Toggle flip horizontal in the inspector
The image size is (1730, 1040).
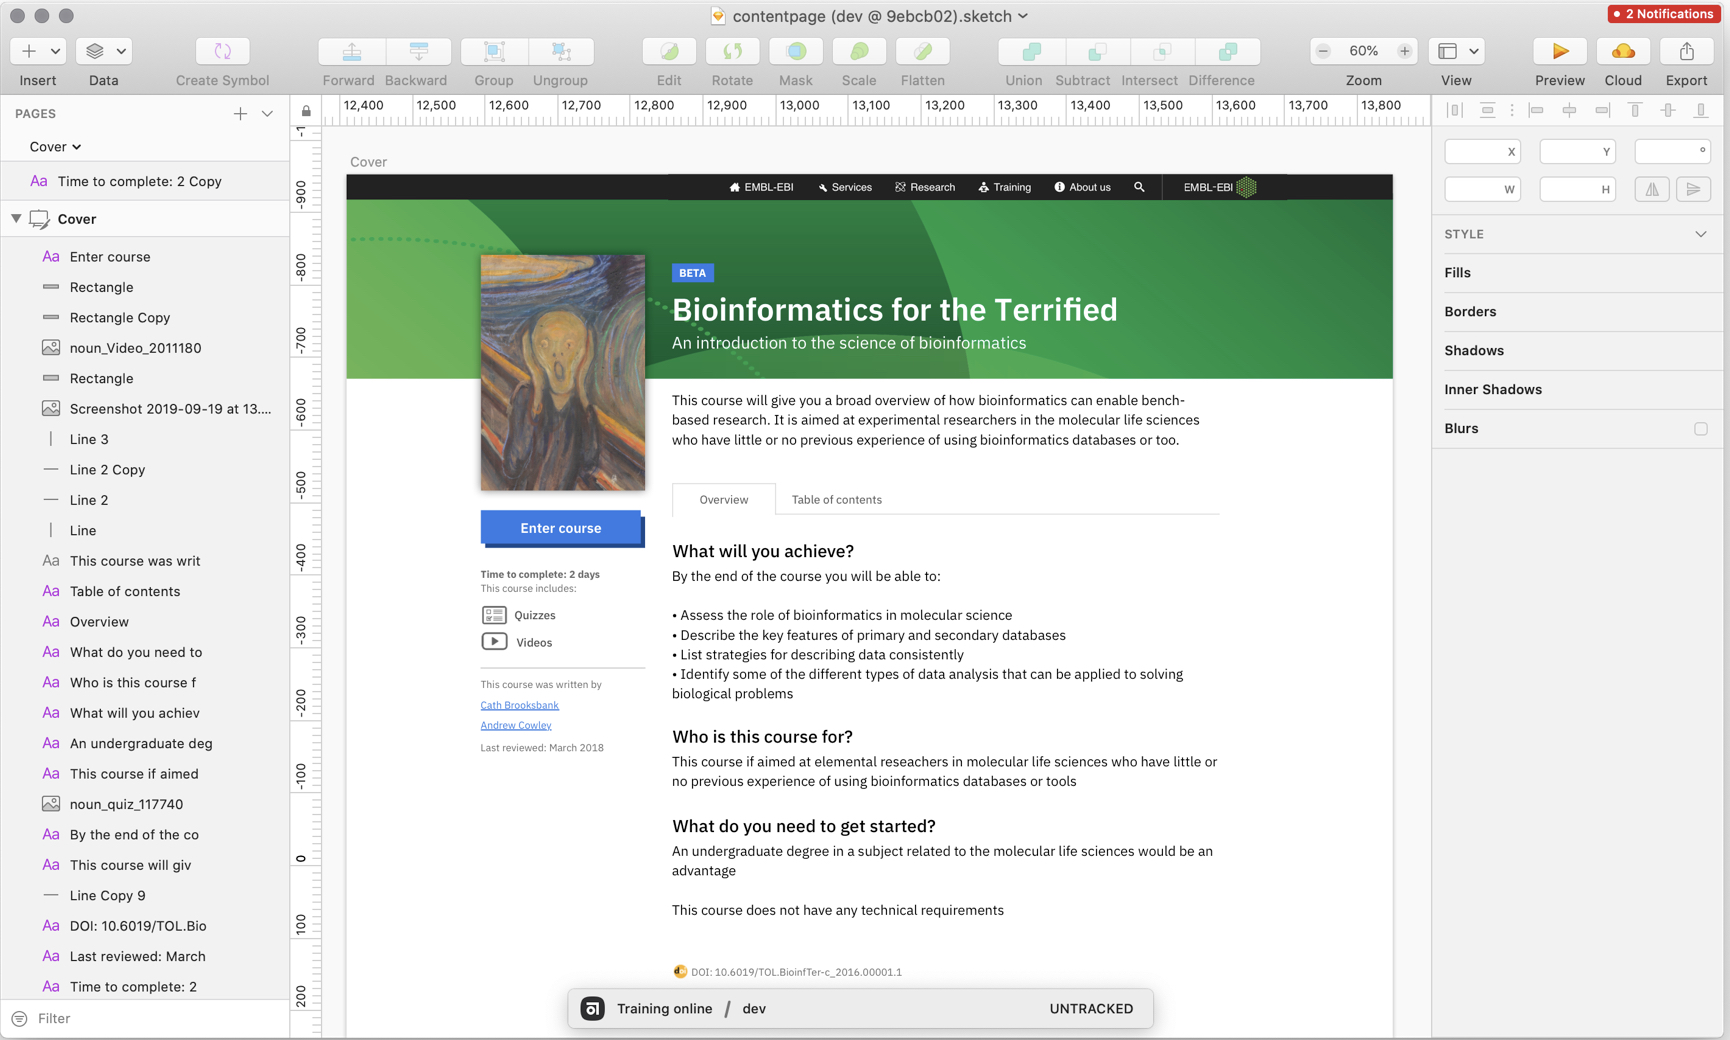1651,189
